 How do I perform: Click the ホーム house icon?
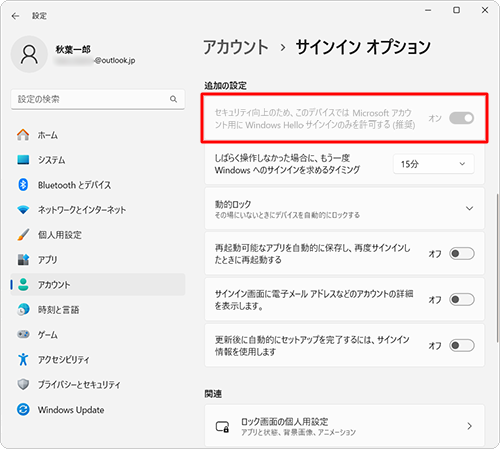click(23, 135)
